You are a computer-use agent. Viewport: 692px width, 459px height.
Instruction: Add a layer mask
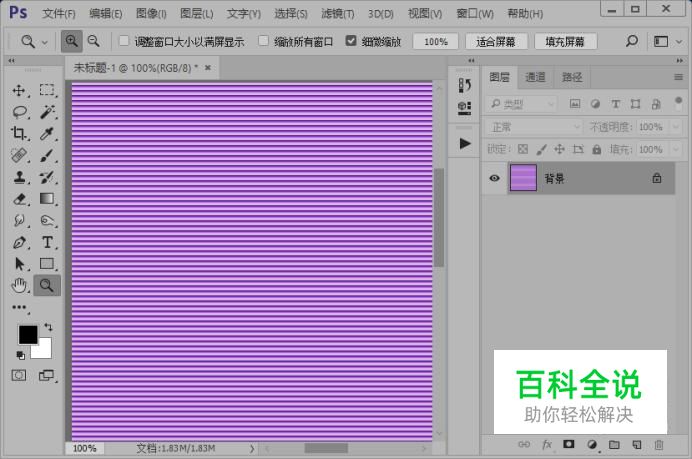click(569, 444)
